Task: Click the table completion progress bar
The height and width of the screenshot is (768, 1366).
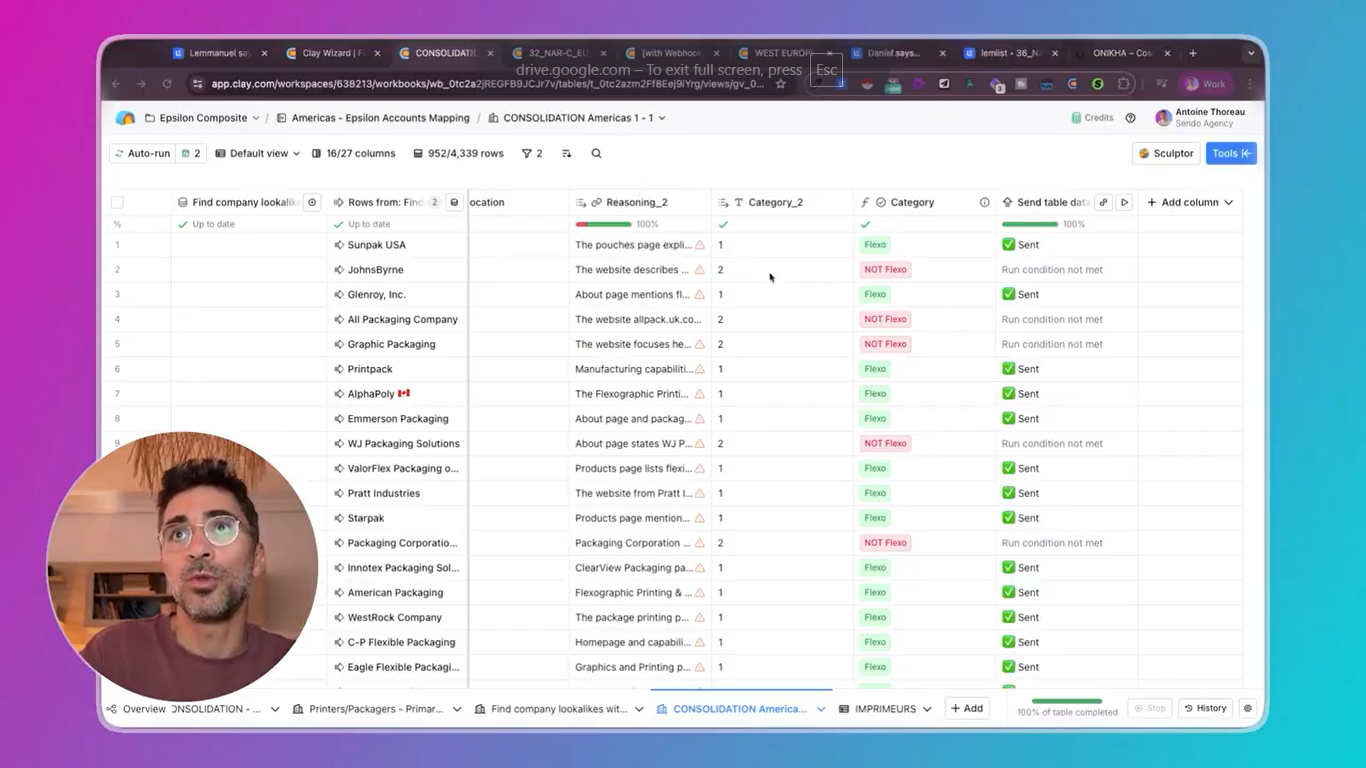Action: point(1066,702)
